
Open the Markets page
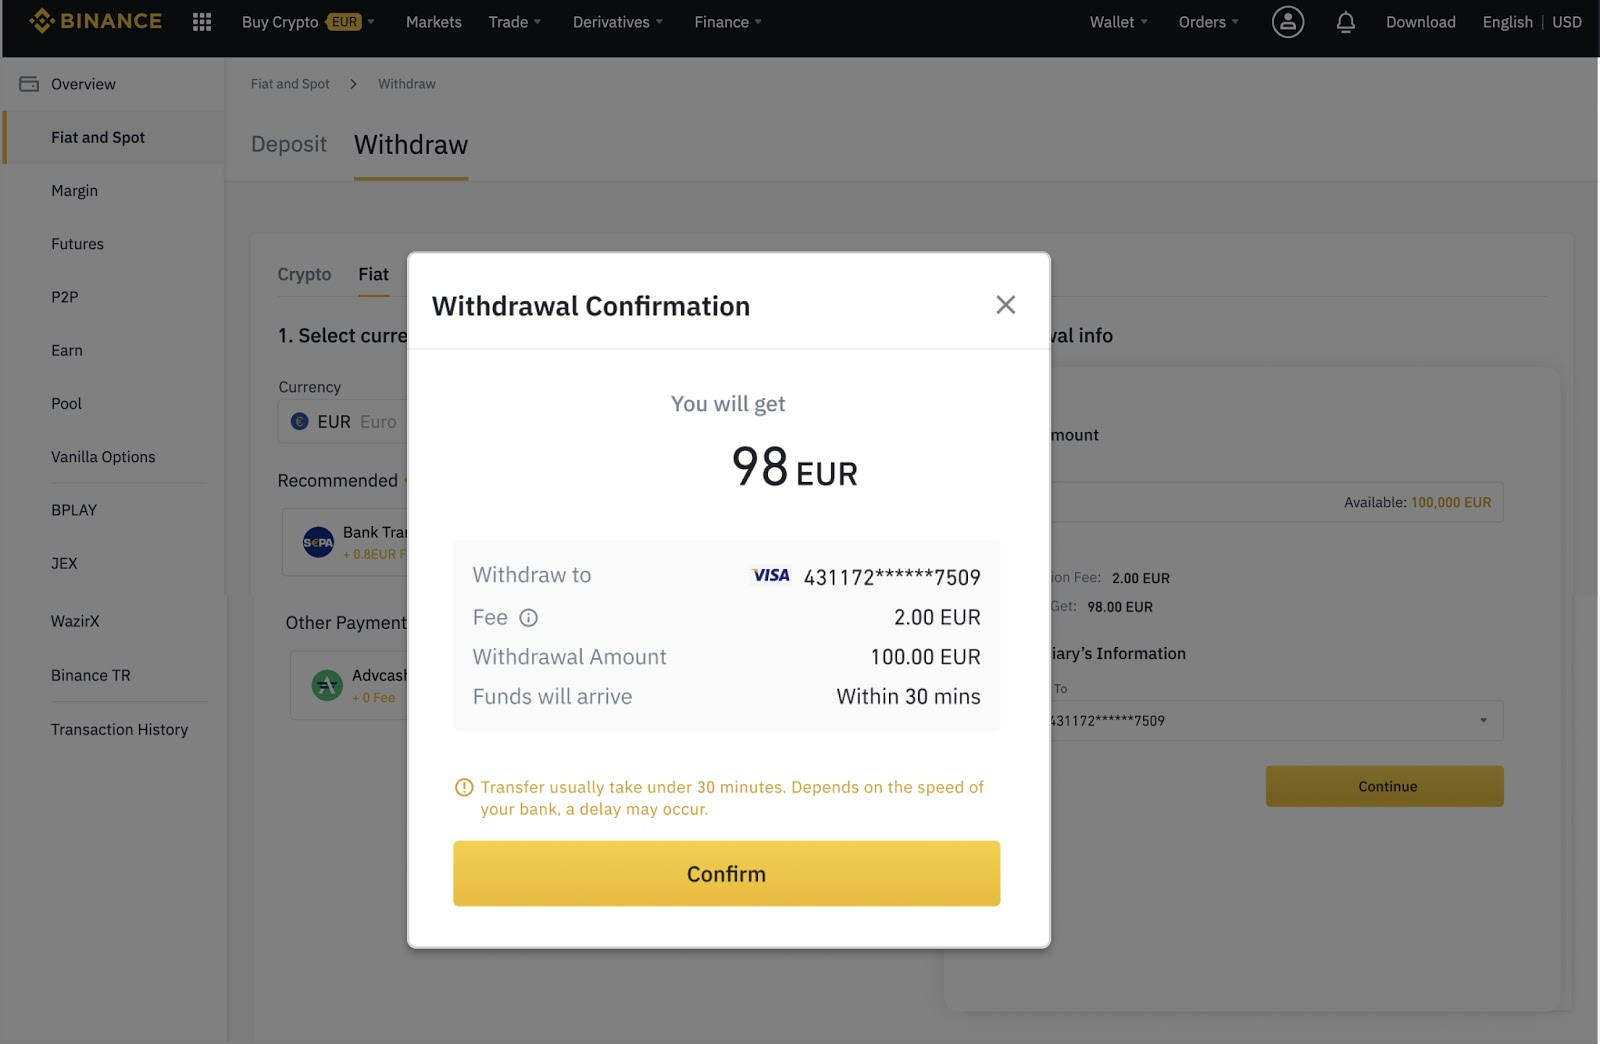coord(433,22)
